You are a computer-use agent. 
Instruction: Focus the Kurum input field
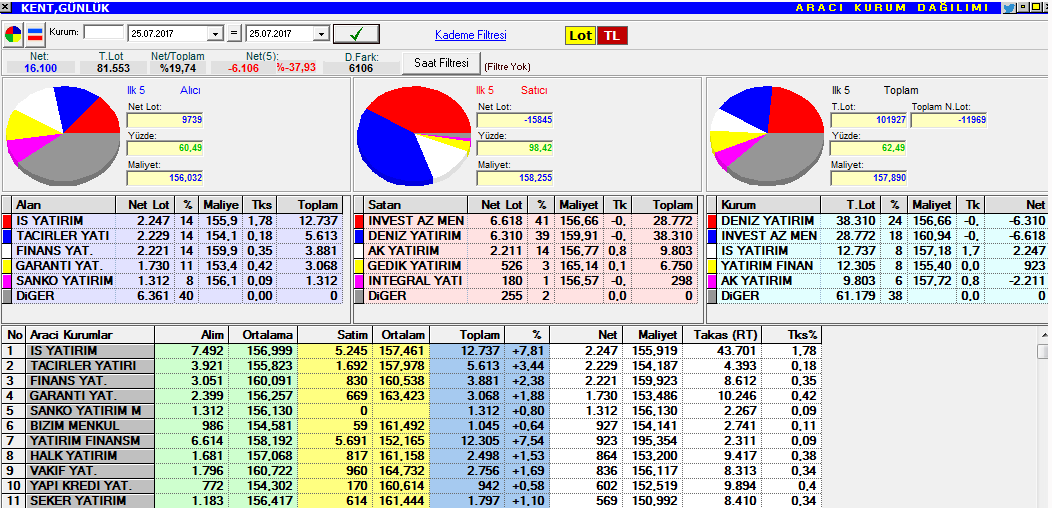tap(103, 32)
